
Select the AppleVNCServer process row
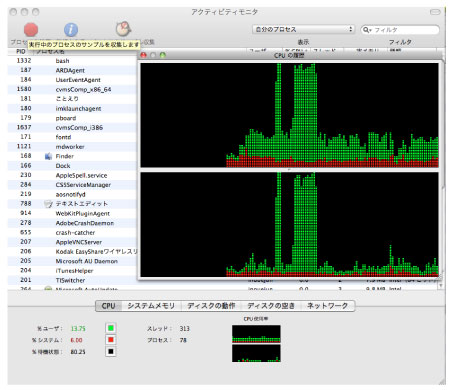[x=72, y=242]
